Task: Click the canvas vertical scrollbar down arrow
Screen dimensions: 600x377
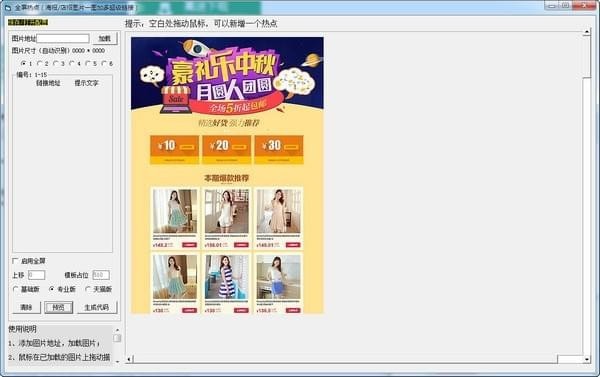Action: click(587, 359)
